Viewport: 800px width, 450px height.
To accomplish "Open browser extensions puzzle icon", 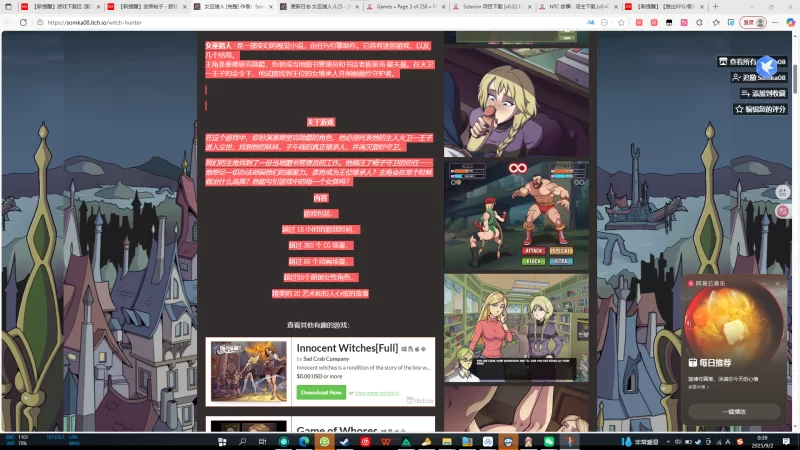I will (699, 22).
